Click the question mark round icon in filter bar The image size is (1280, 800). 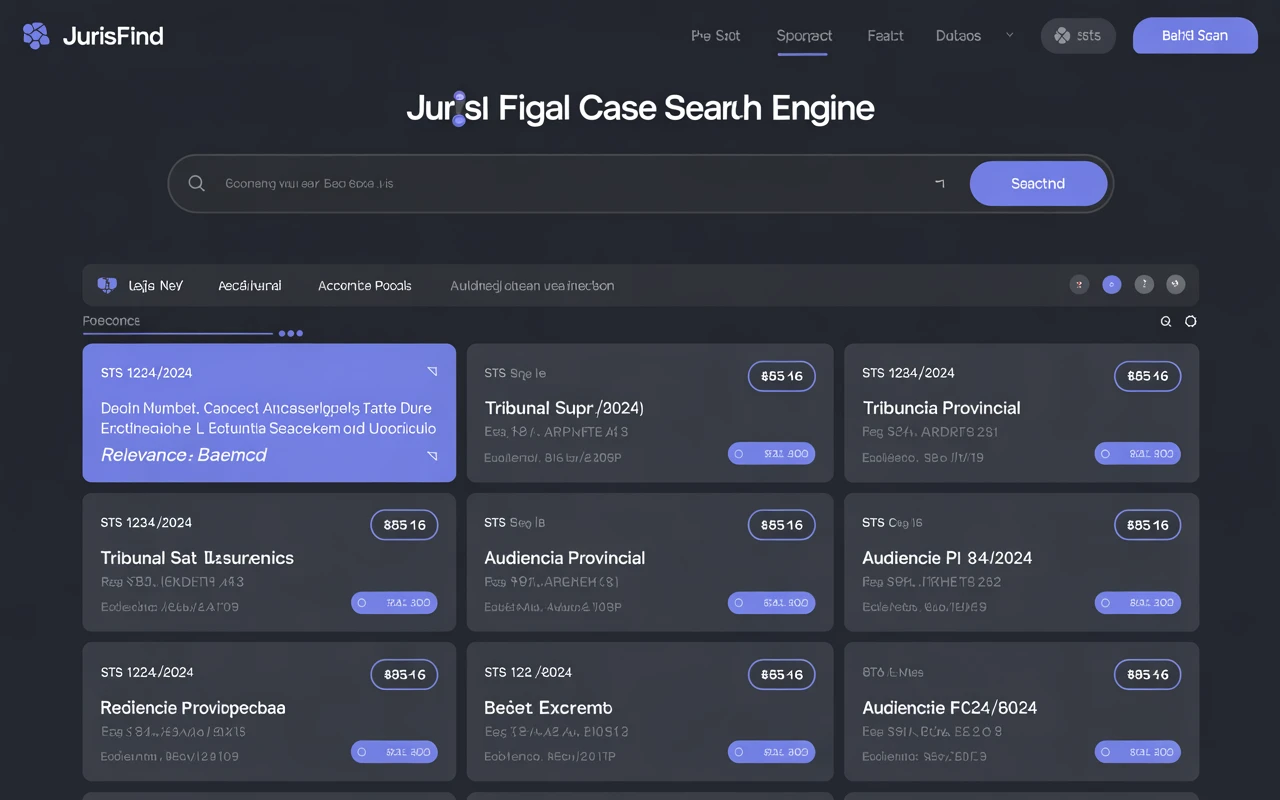1144,285
